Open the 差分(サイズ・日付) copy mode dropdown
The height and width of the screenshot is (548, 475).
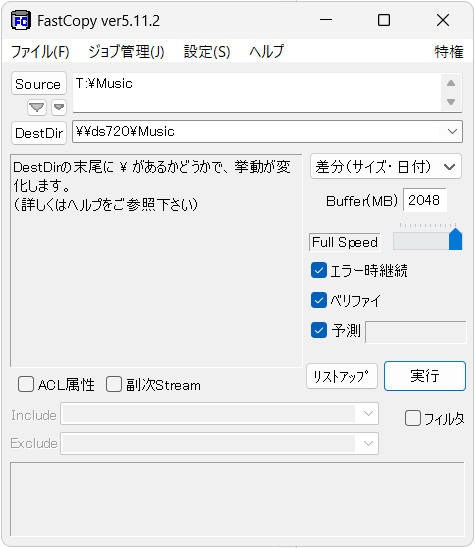tap(386, 166)
